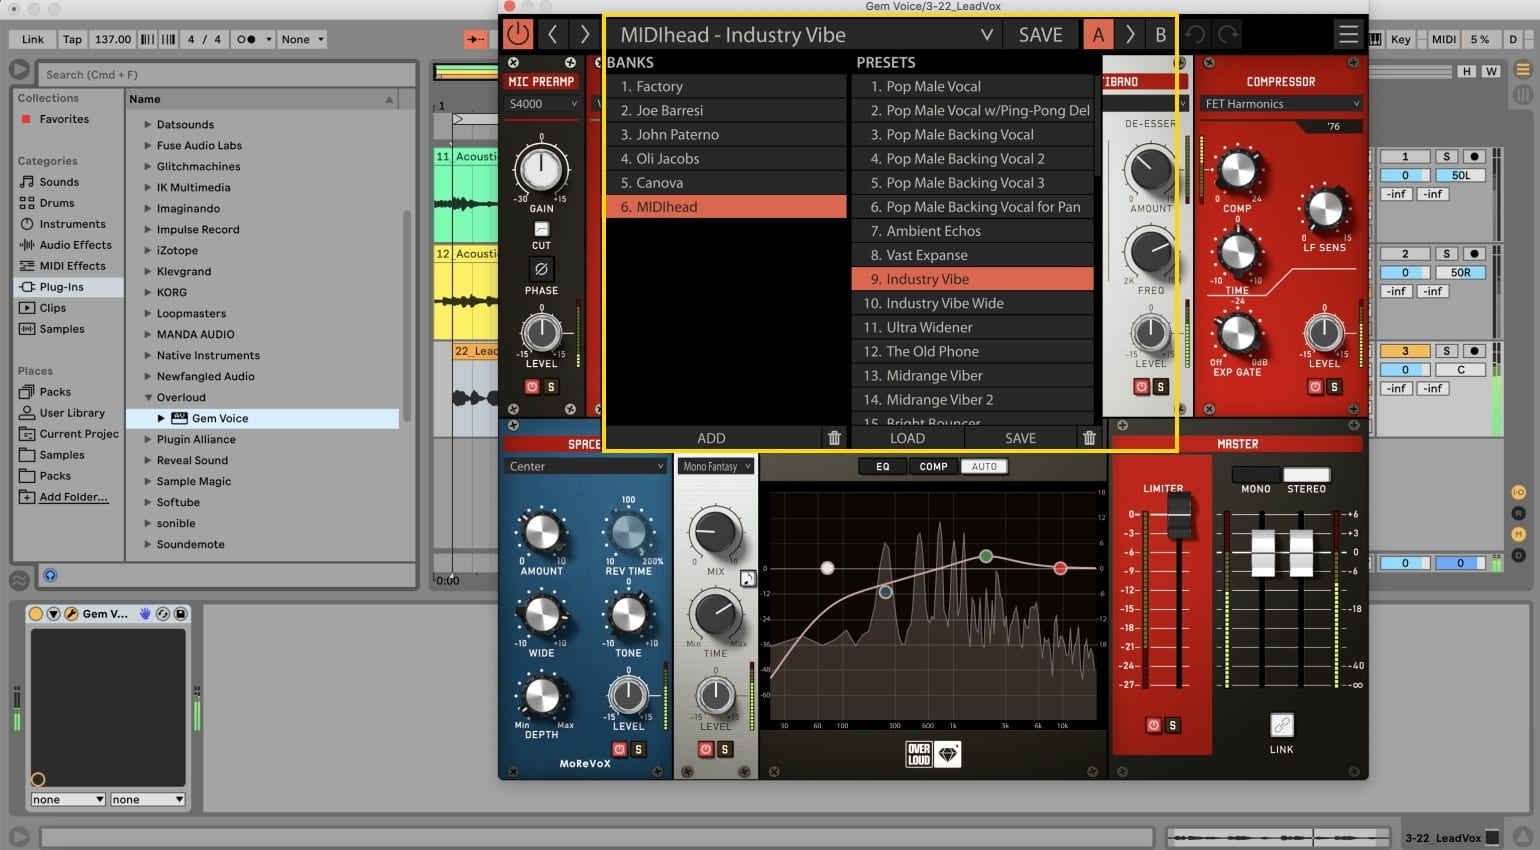
Task: Switch the Master output to Mono
Action: 1255,474
